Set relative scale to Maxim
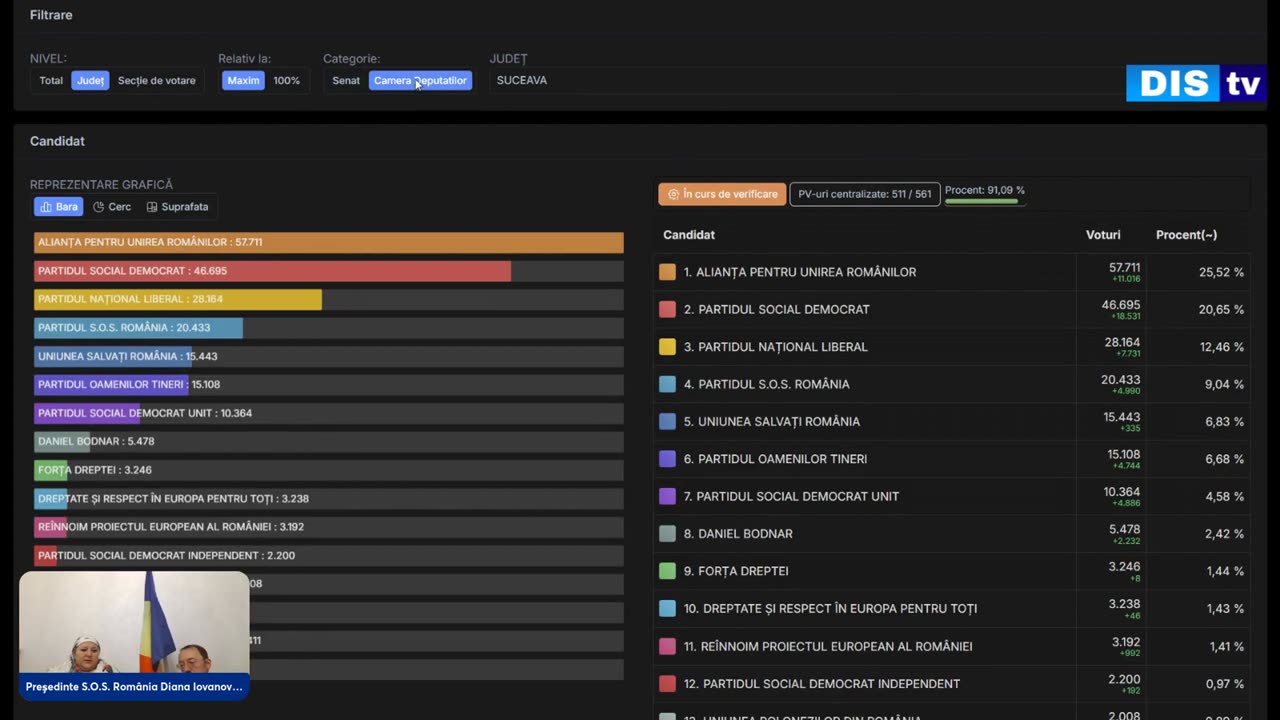 click(x=243, y=81)
